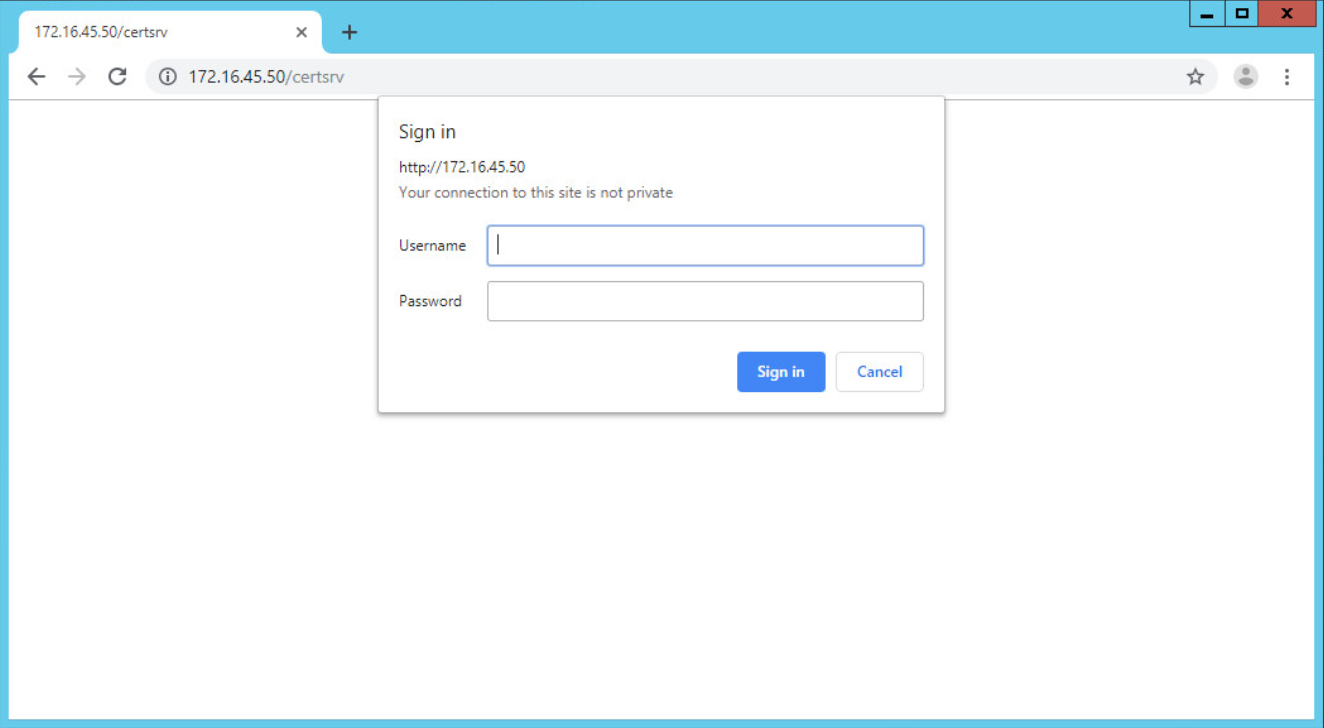Click the back navigation arrow
The width and height of the screenshot is (1324, 728).
(x=36, y=76)
